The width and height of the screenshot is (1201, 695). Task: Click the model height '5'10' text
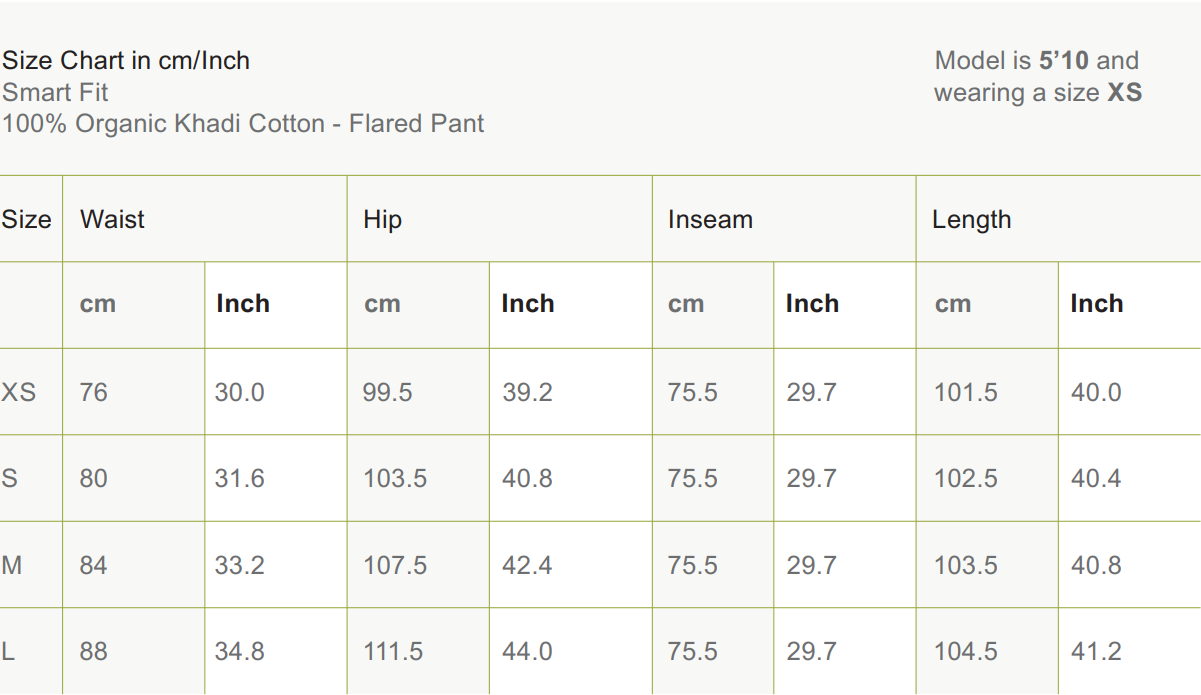coord(1064,61)
